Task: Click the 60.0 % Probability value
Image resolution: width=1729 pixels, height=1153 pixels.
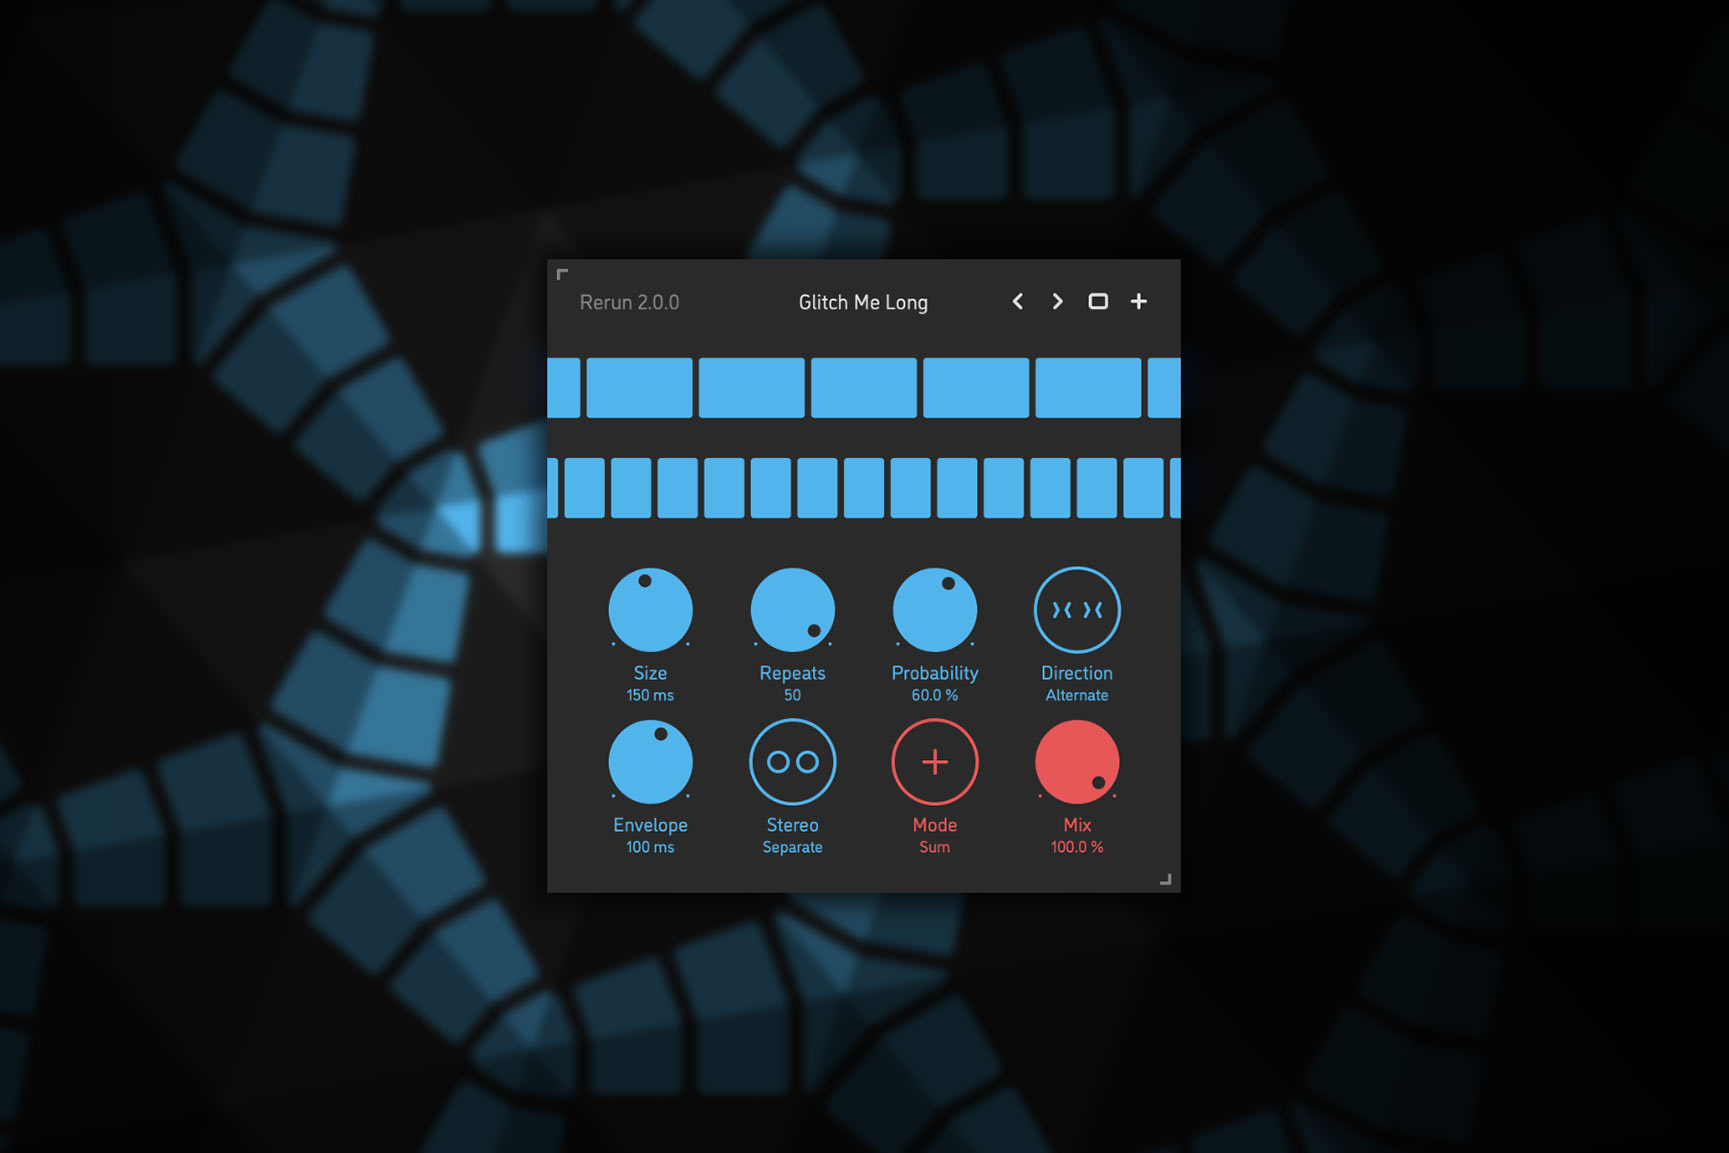Action: click(934, 695)
